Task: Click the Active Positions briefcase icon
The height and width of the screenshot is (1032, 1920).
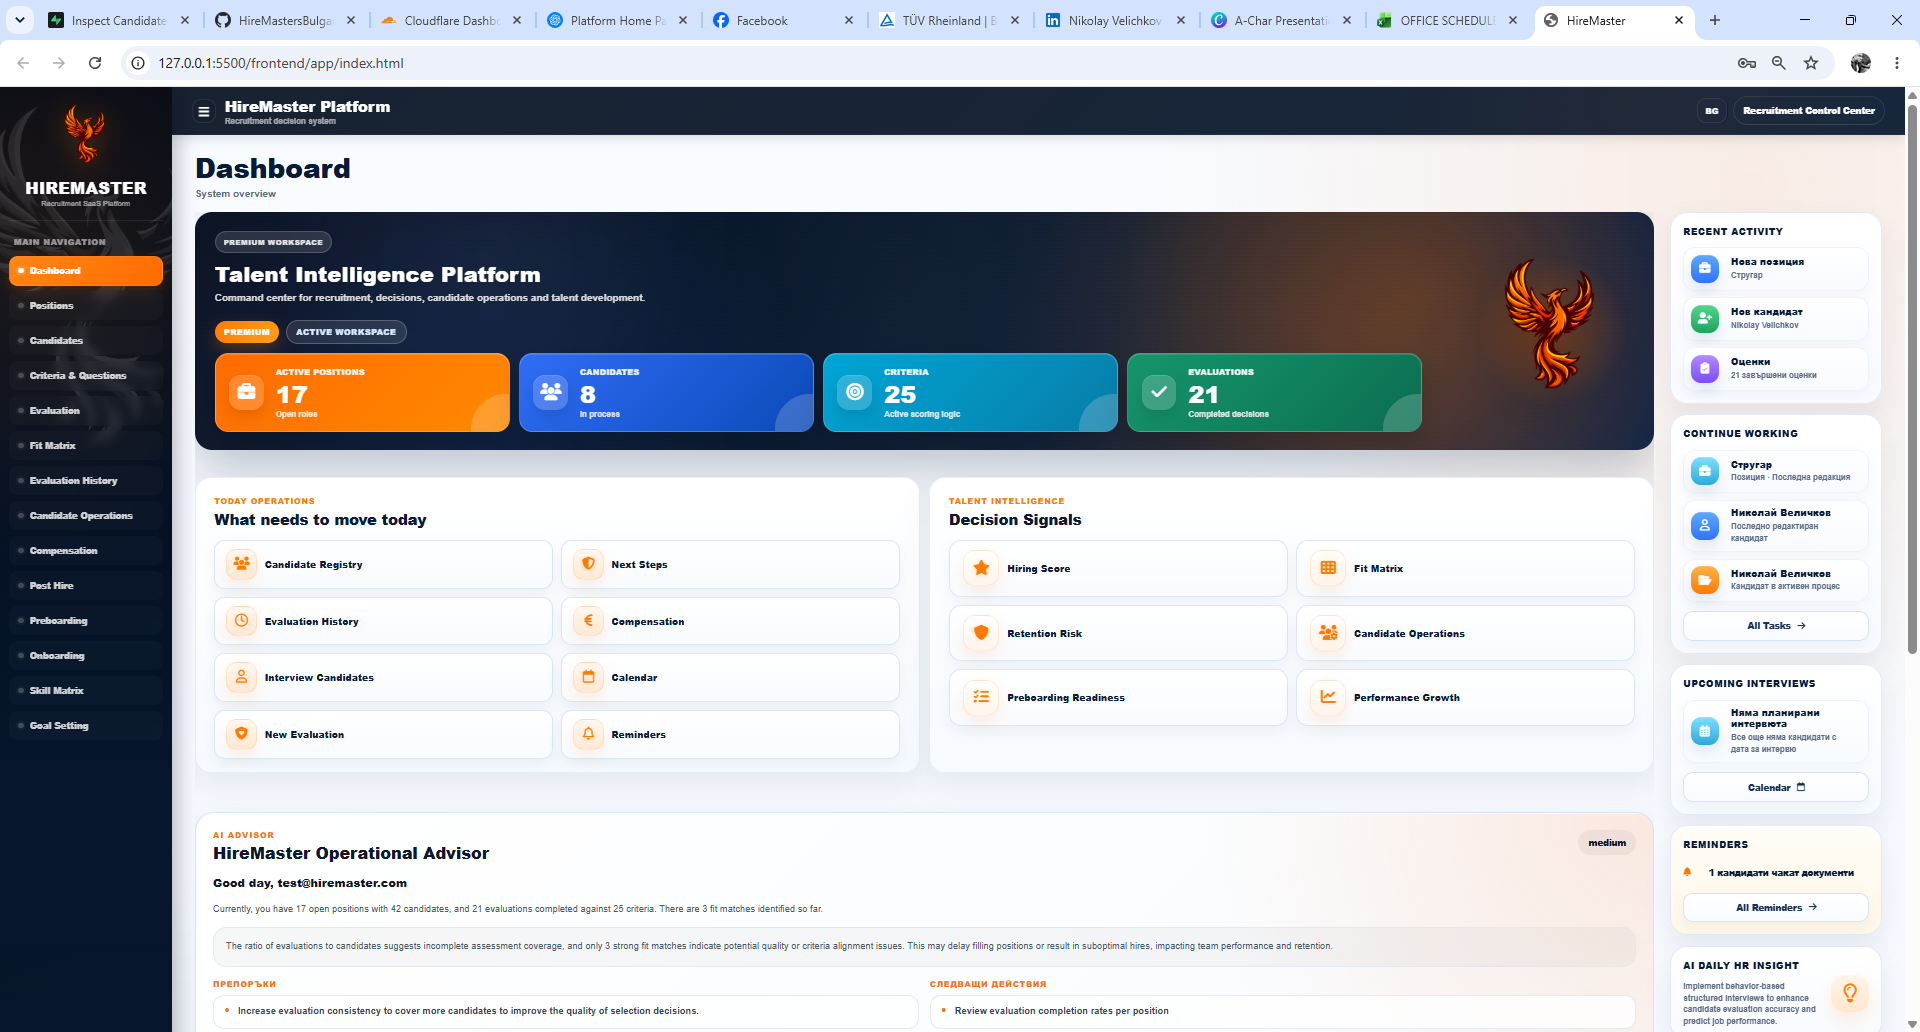Action: (246, 392)
